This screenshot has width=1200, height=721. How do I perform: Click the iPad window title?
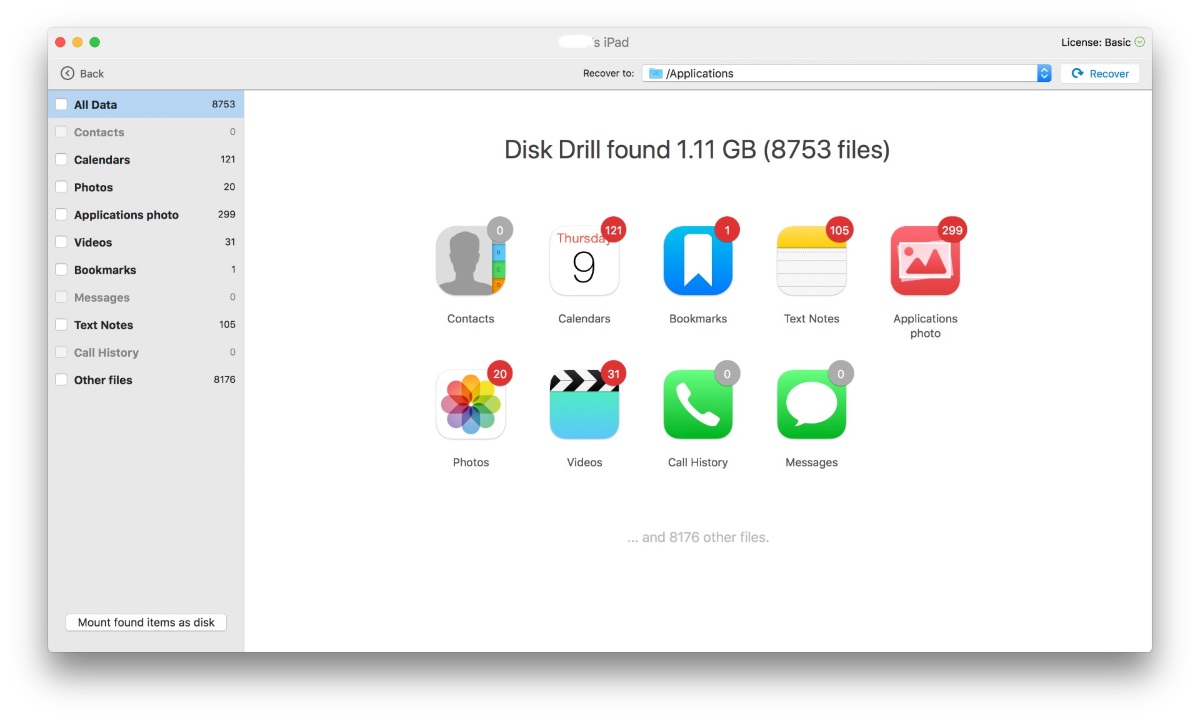[594, 42]
